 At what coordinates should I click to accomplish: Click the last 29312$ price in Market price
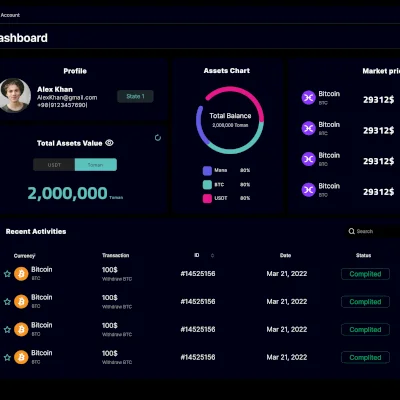379,192
